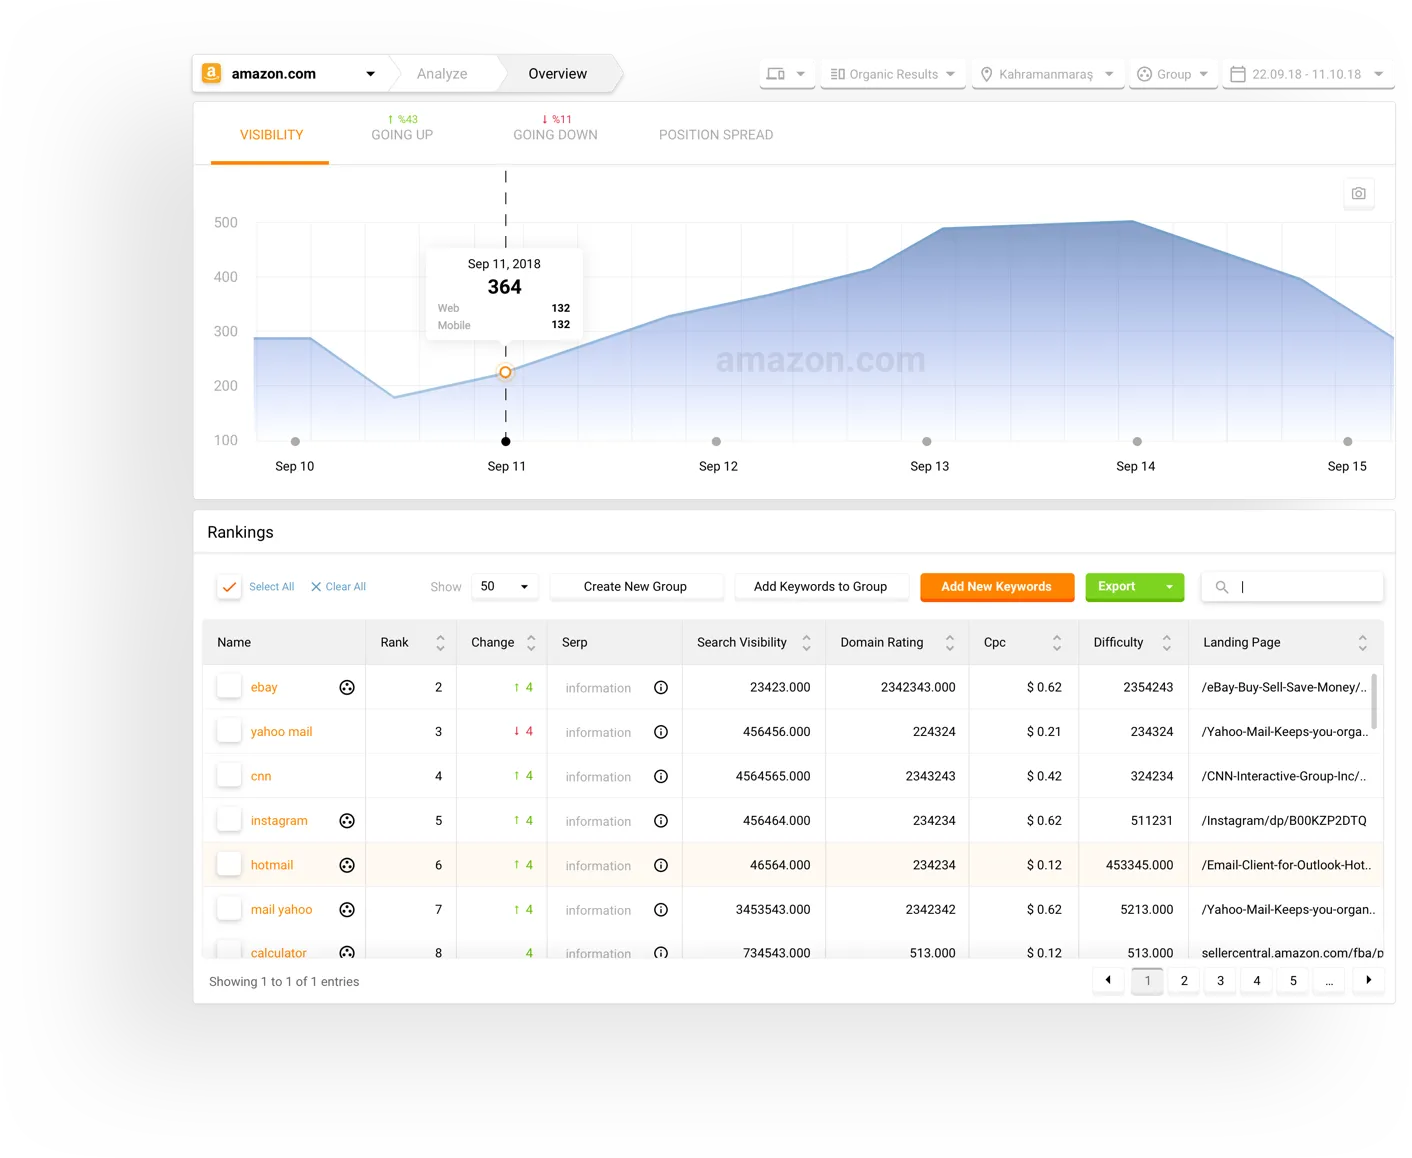Go to previous page arrow

point(1108,980)
